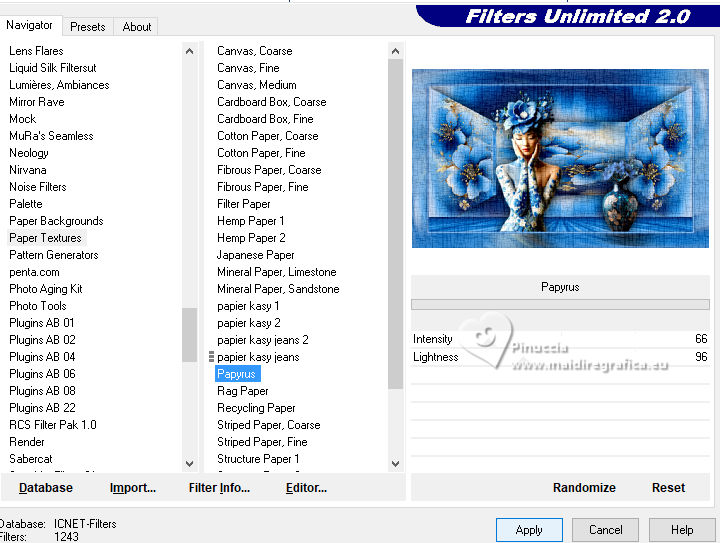The height and width of the screenshot is (543, 720).
Task: Choose papier kasy 1 filter
Action: tap(248, 306)
